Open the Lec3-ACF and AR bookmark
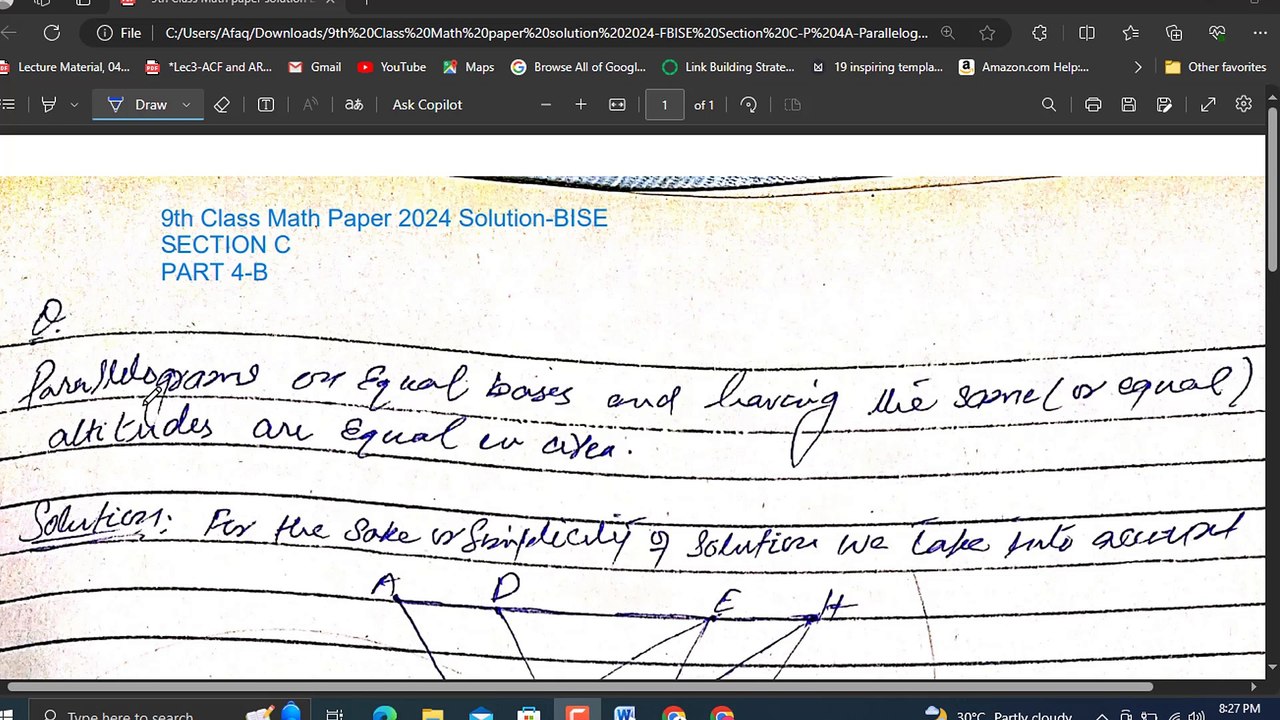This screenshot has height=720, width=1280. pyautogui.click(x=209, y=67)
